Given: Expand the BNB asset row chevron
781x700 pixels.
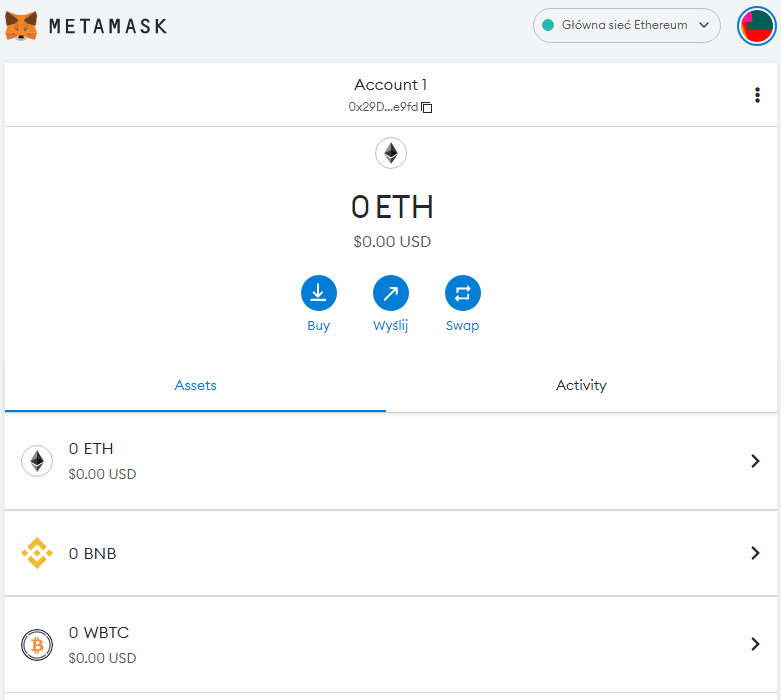Looking at the screenshot, I should click(x=755, y=553).
